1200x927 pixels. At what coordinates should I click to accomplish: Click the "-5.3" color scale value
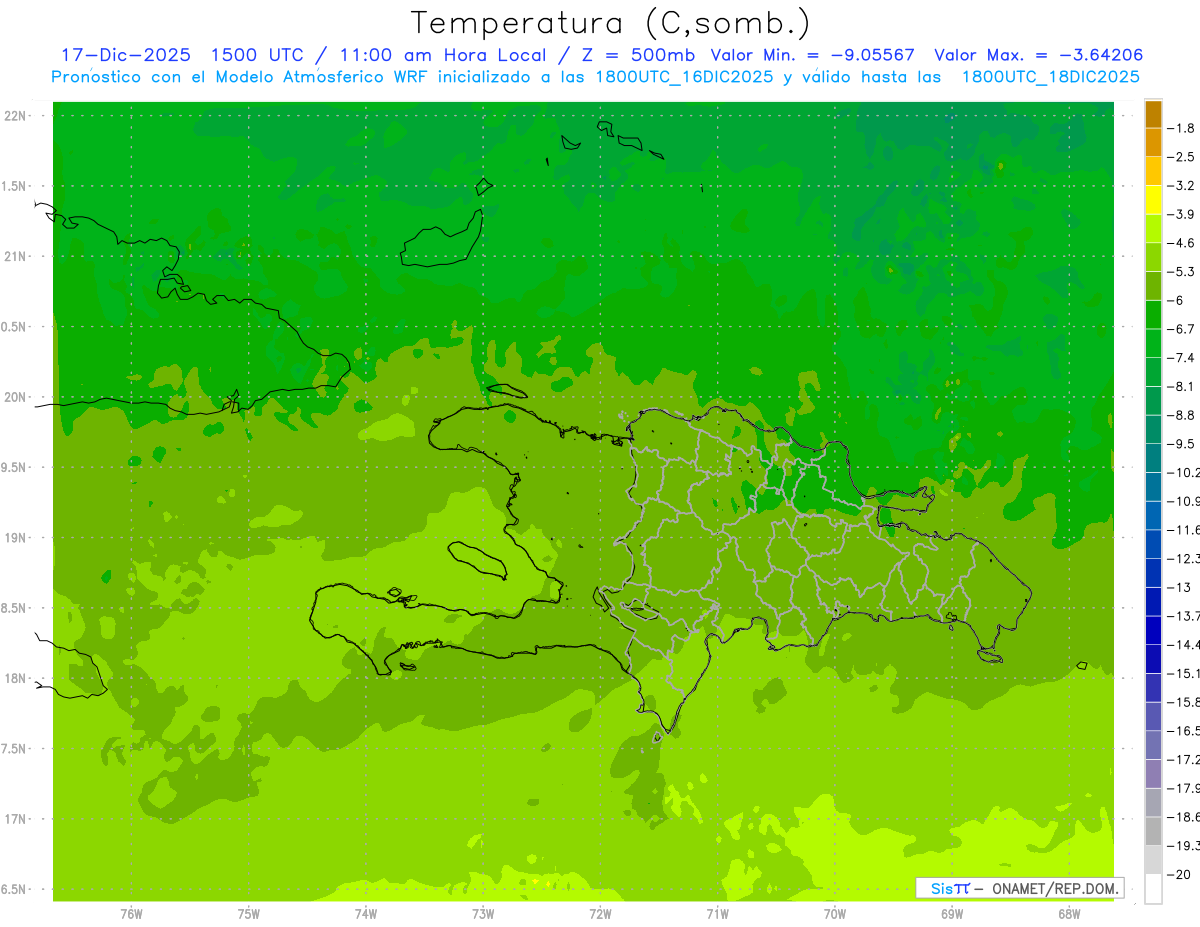(1181, 271)
